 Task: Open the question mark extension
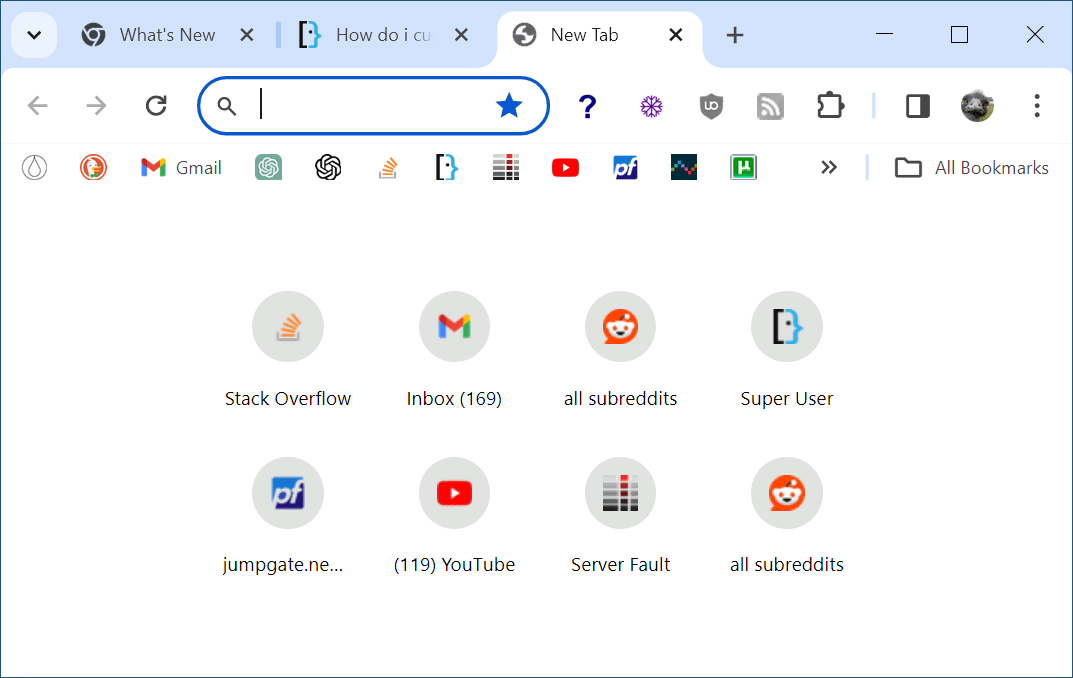click(x=587, y=106)
